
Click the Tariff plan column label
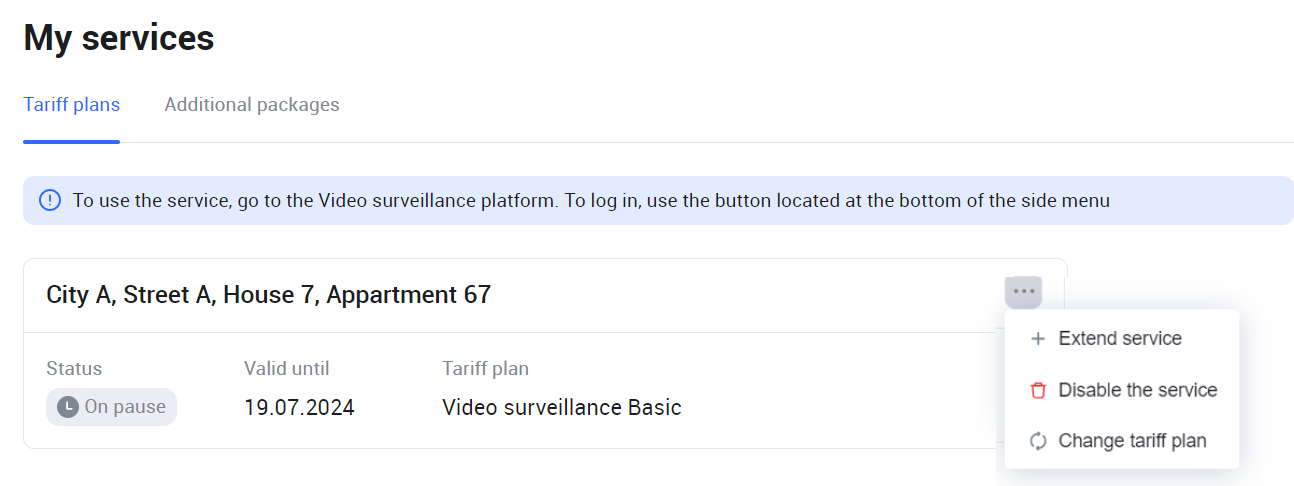[485, 369]
